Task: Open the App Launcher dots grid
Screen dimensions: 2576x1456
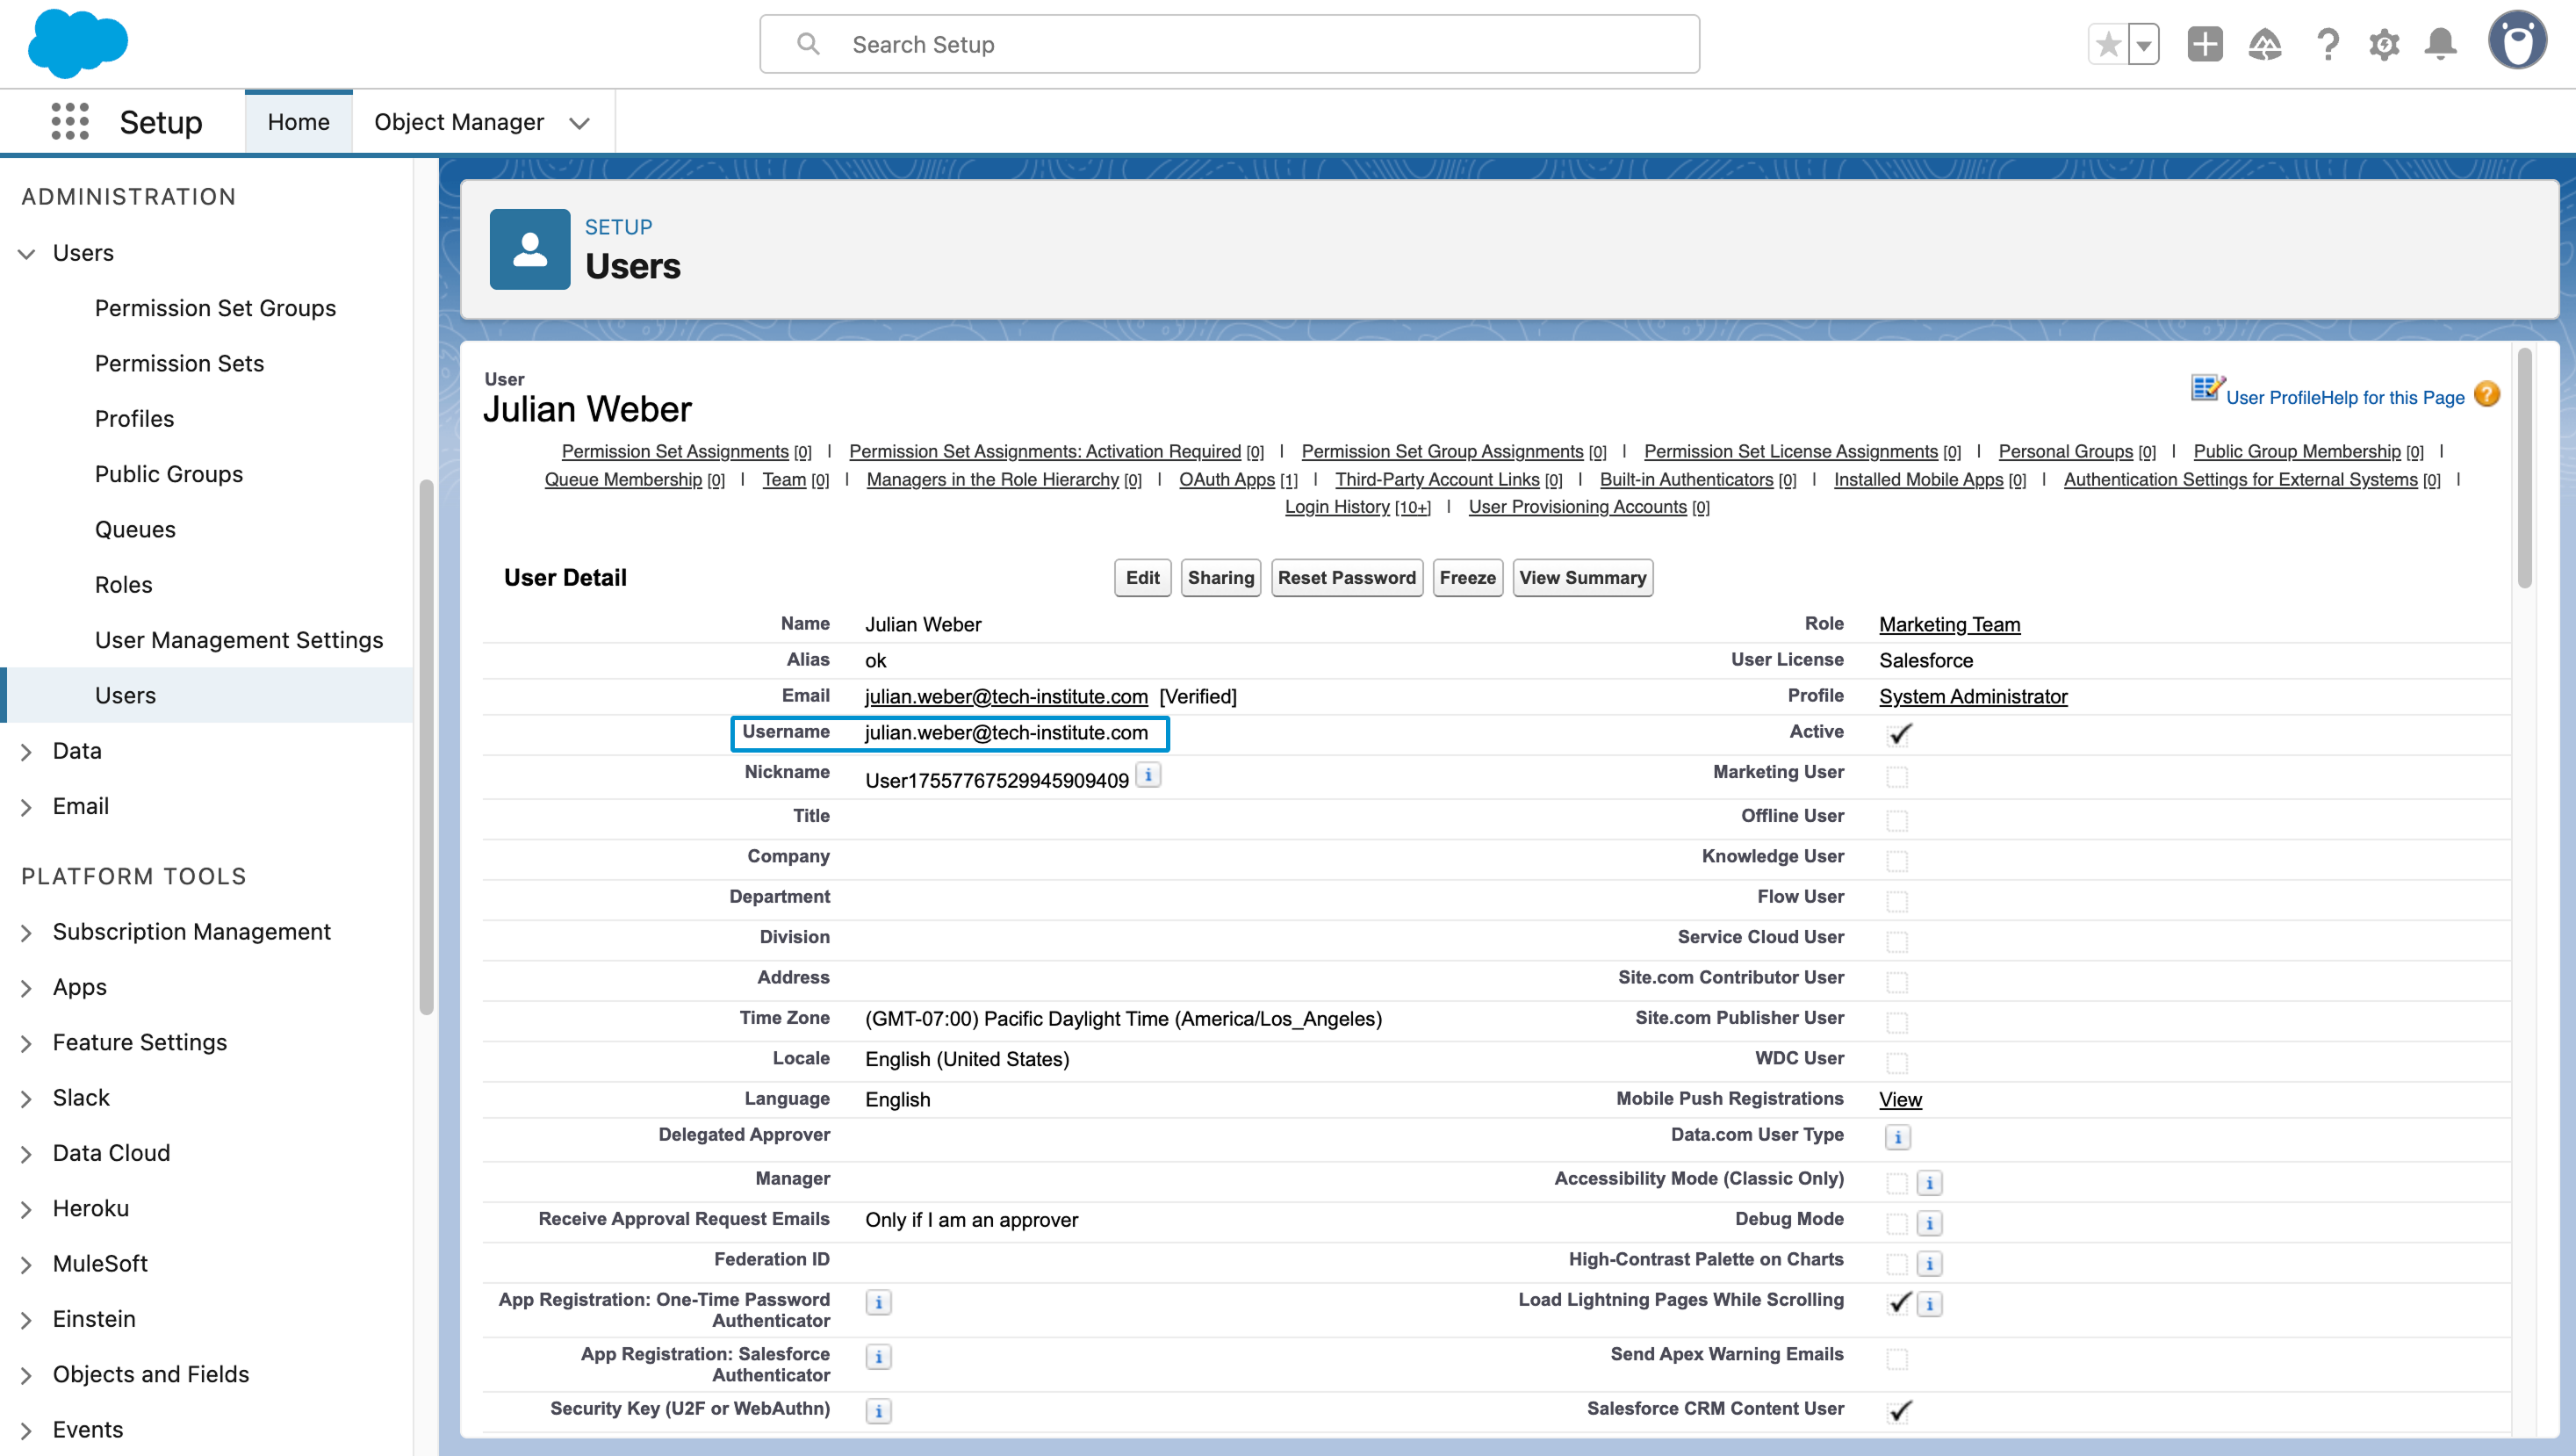Action: [x=70, y=121]
